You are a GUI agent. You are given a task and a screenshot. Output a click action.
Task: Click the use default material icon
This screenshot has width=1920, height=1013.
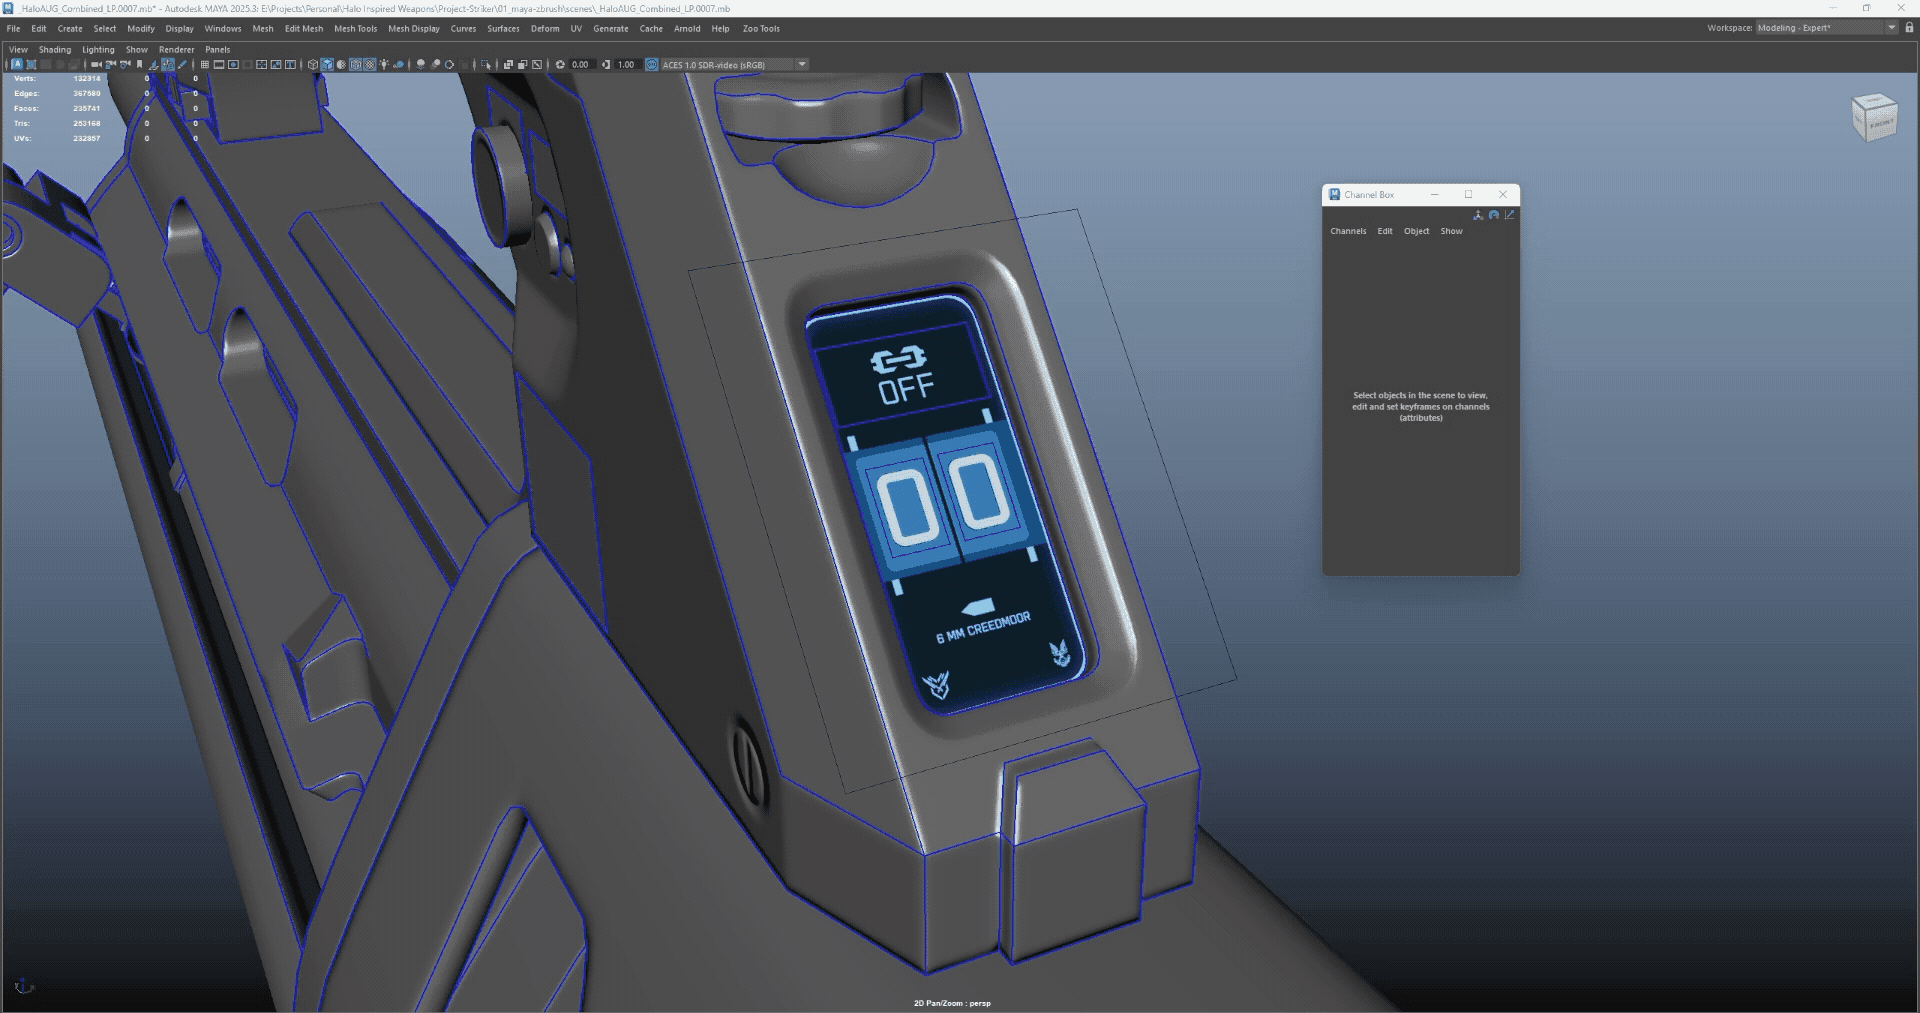coord(341,64)
